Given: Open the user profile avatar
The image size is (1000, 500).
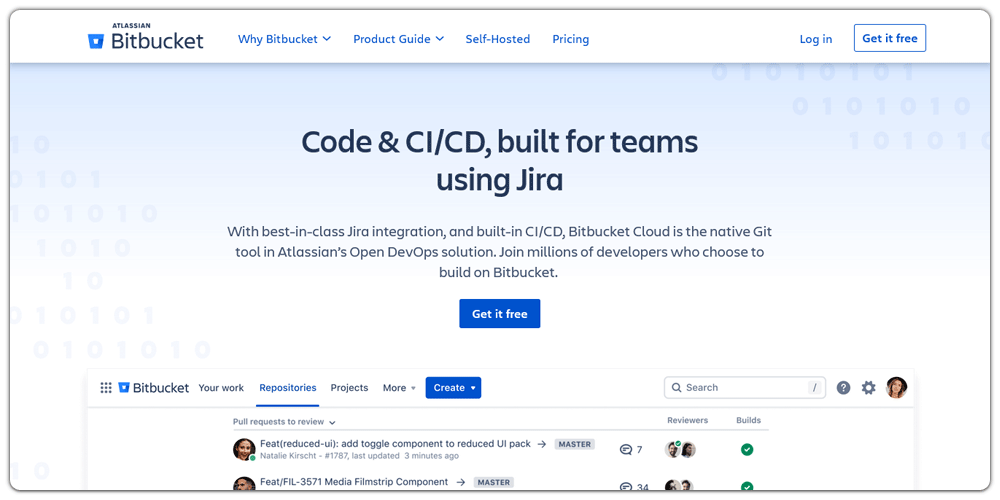Looking at the screenshot, I should [897, 387].
